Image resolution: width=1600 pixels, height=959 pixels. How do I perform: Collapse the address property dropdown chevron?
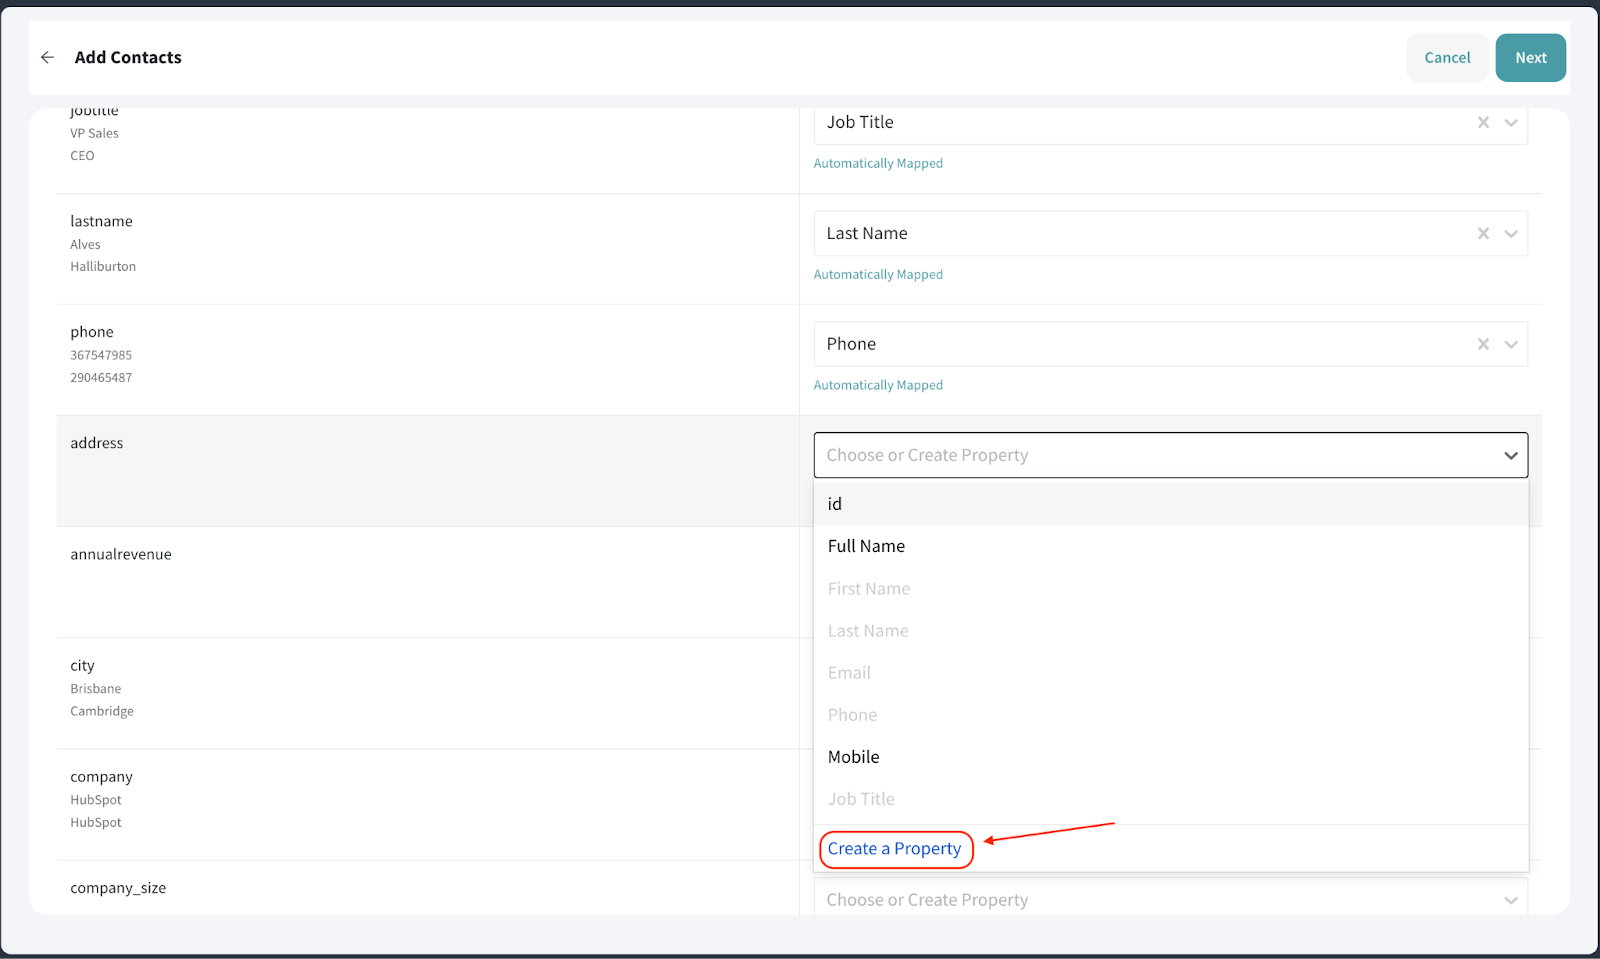tap(1510, 455)
